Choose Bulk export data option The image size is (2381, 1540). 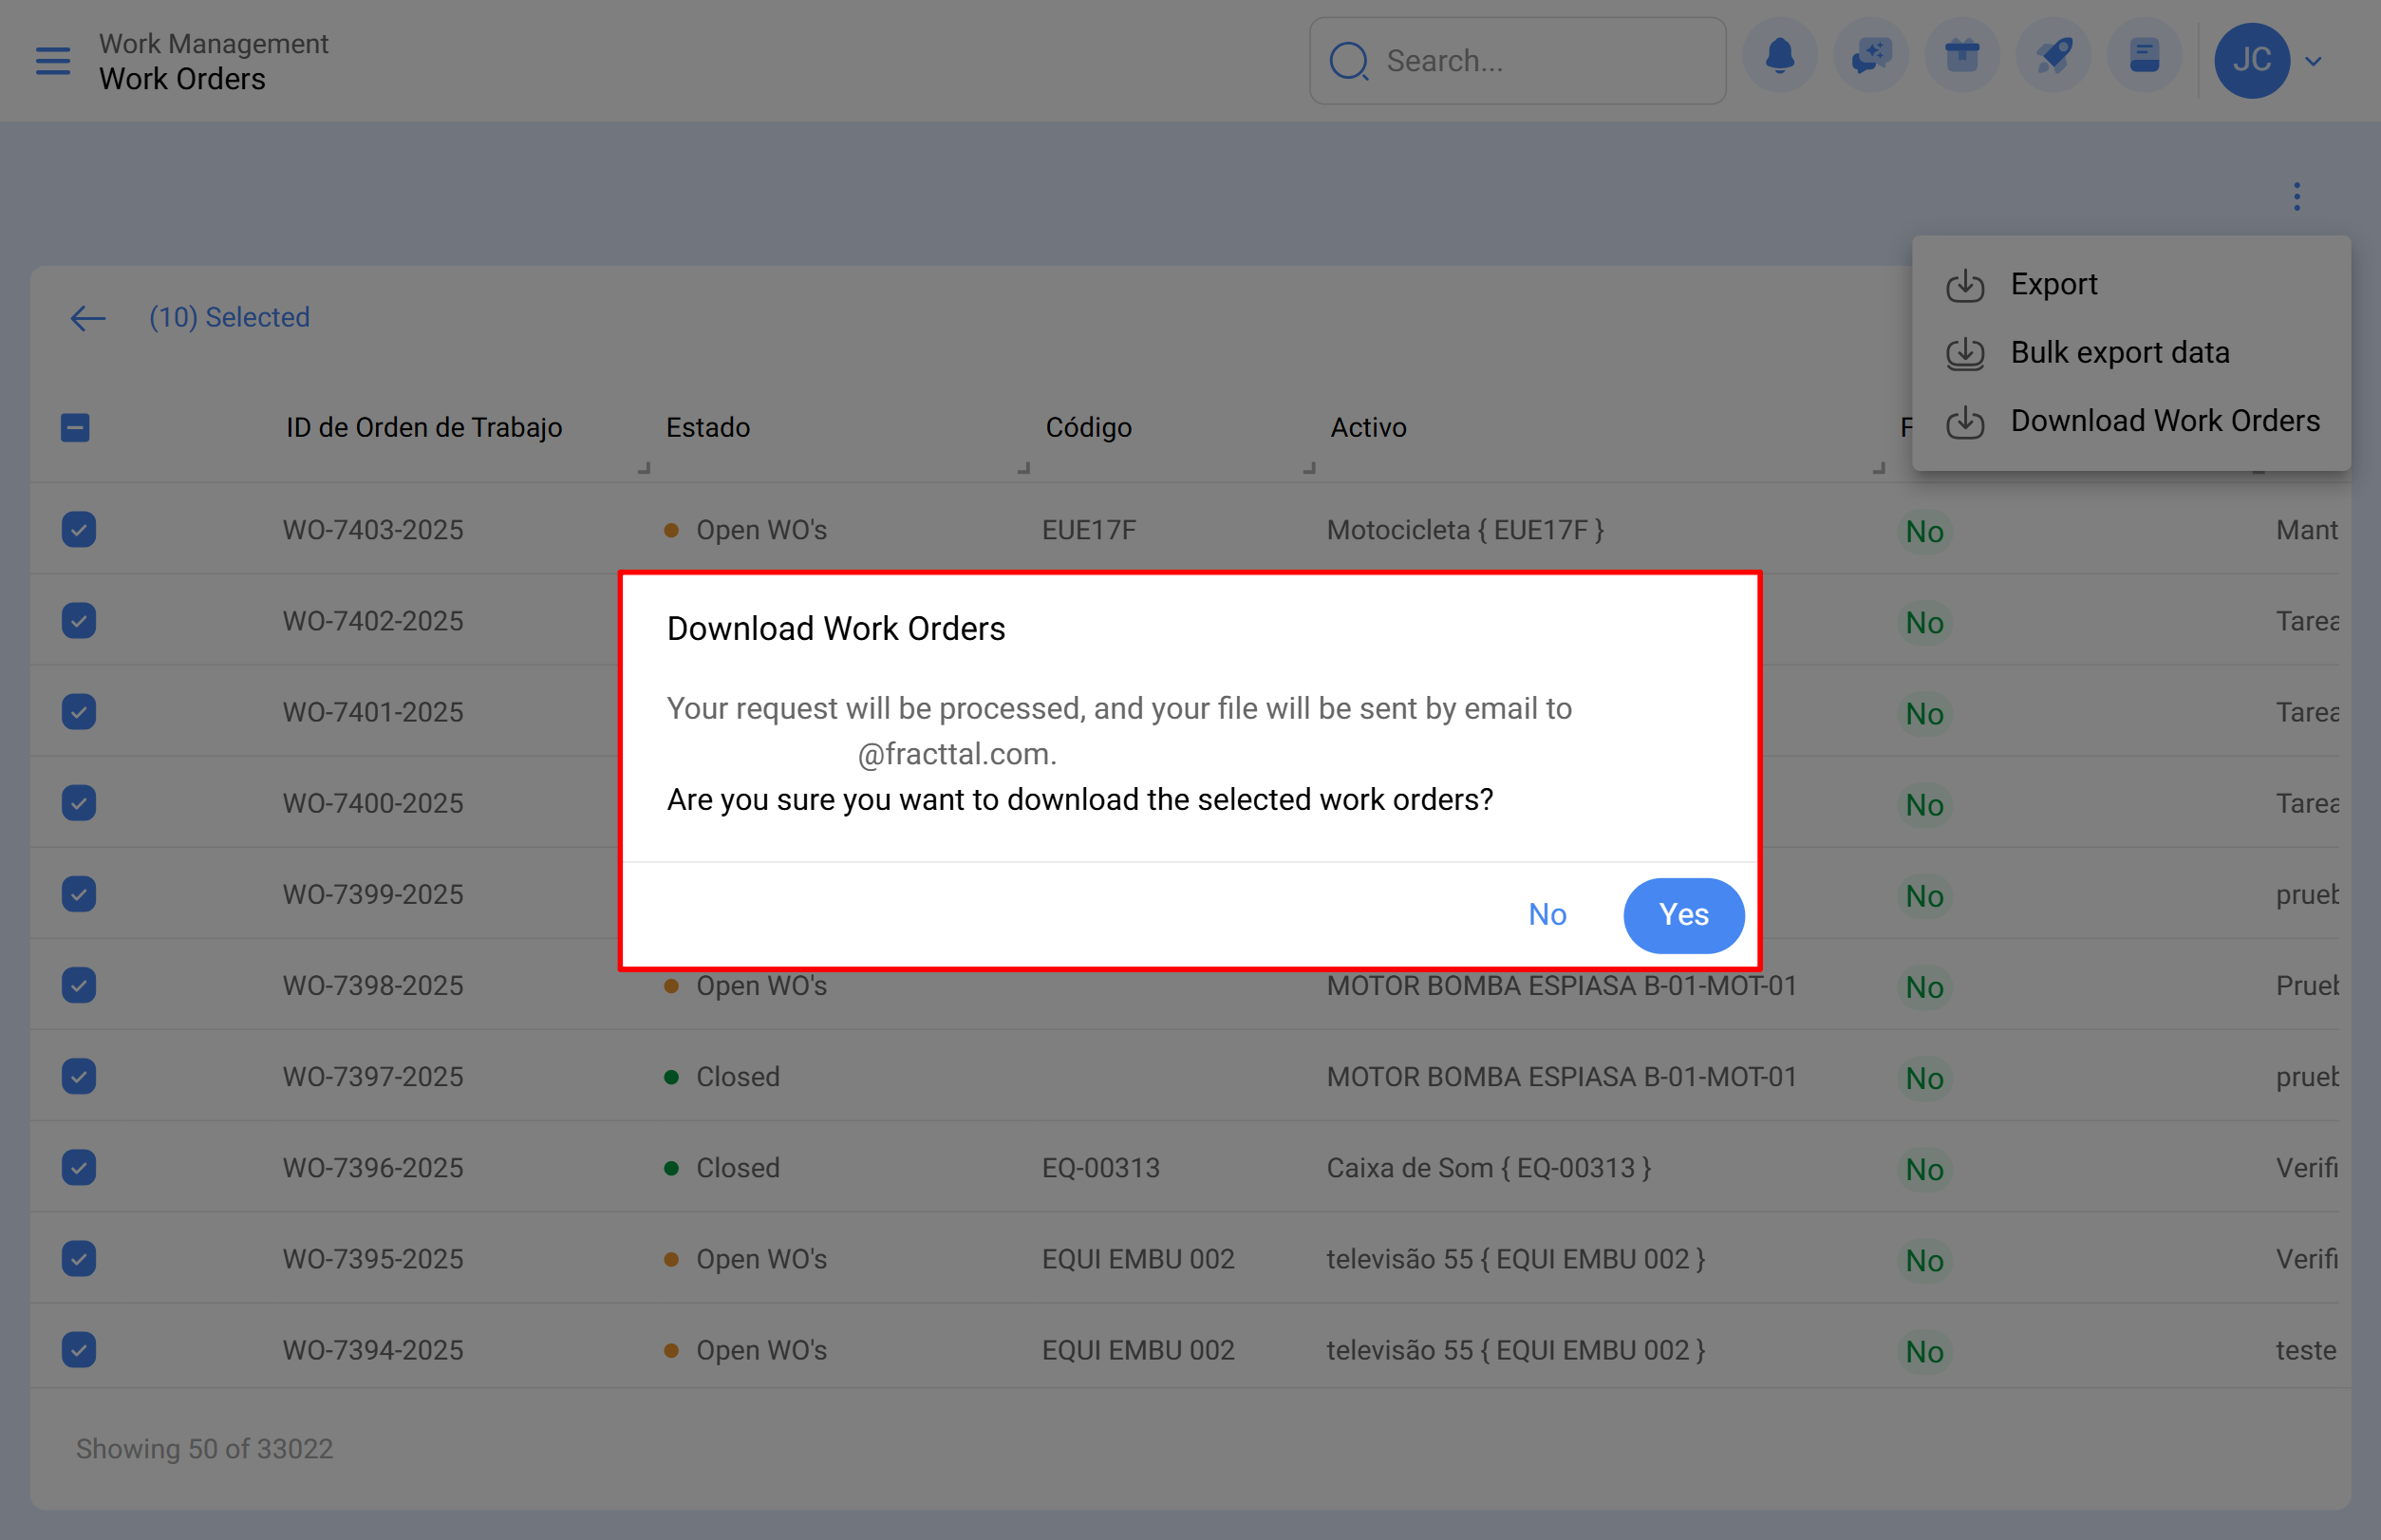pyautogui.click(x=2131, y=352)
